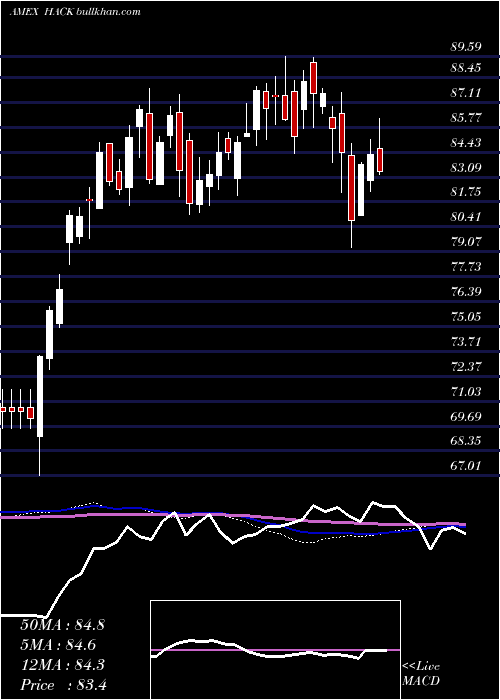Click the 71.03 price axis label
This screenshot has width=500, height=700.
tap(466, 392)
